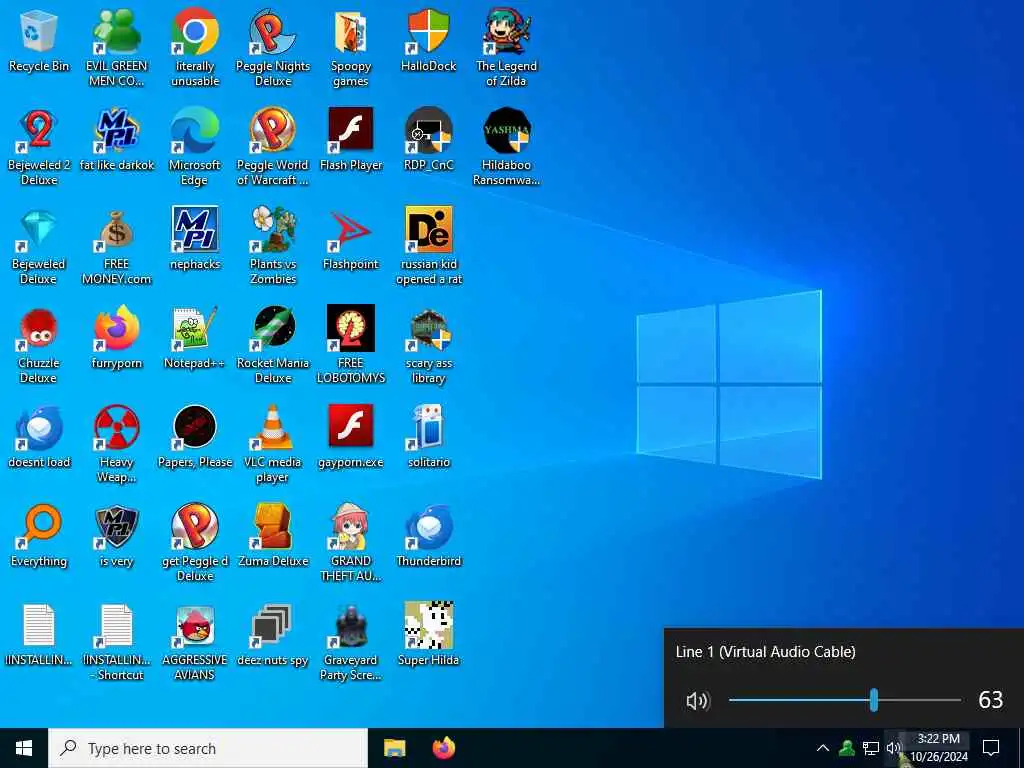Select the Peggle Nights Deluxe icon

[x=273, y=33]
